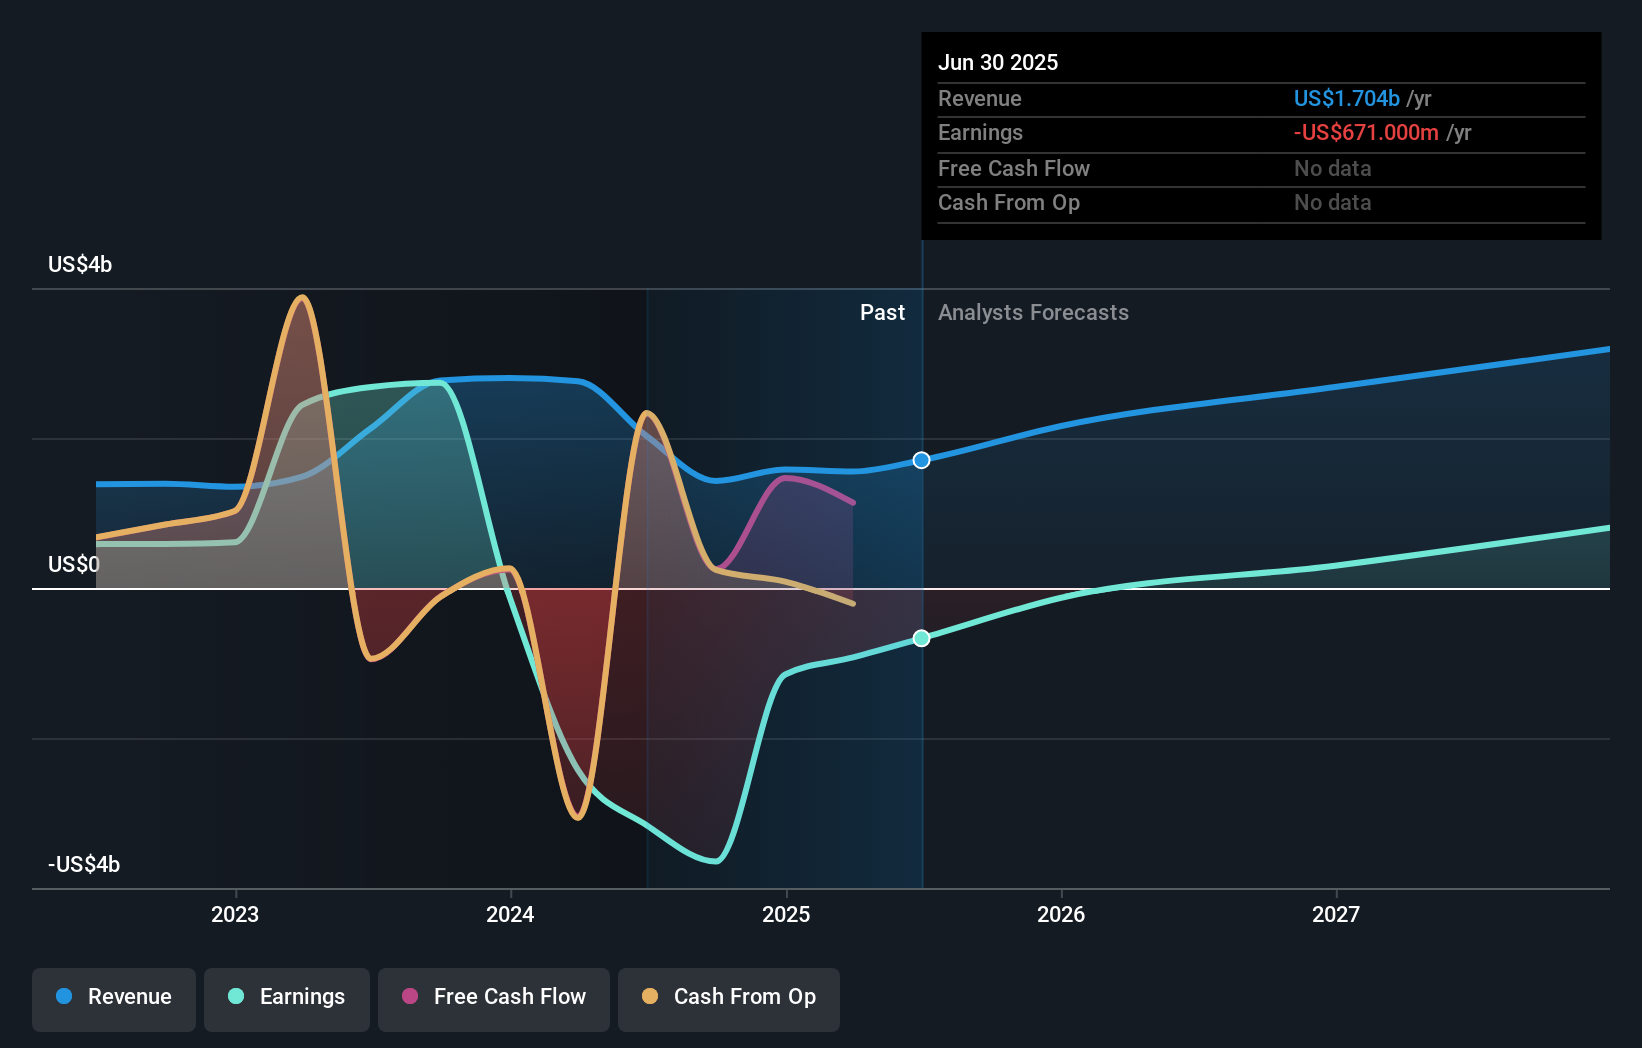1642x1048 pixels.
Task: Click the US$4b y-axis label
Action: [x=80, y=264]
